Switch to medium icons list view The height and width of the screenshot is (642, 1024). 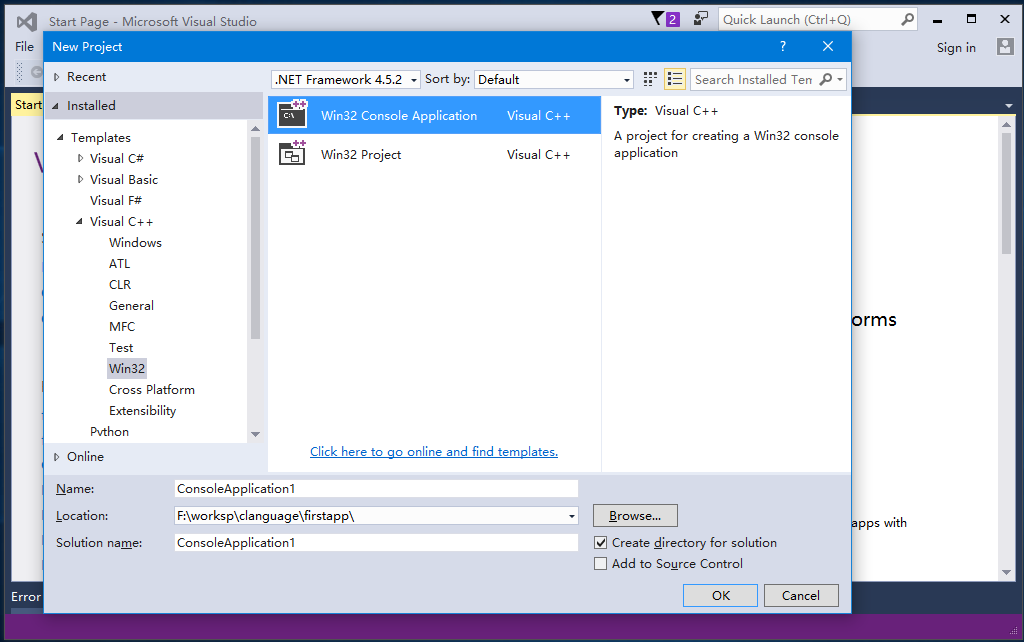tap(674, 79)
